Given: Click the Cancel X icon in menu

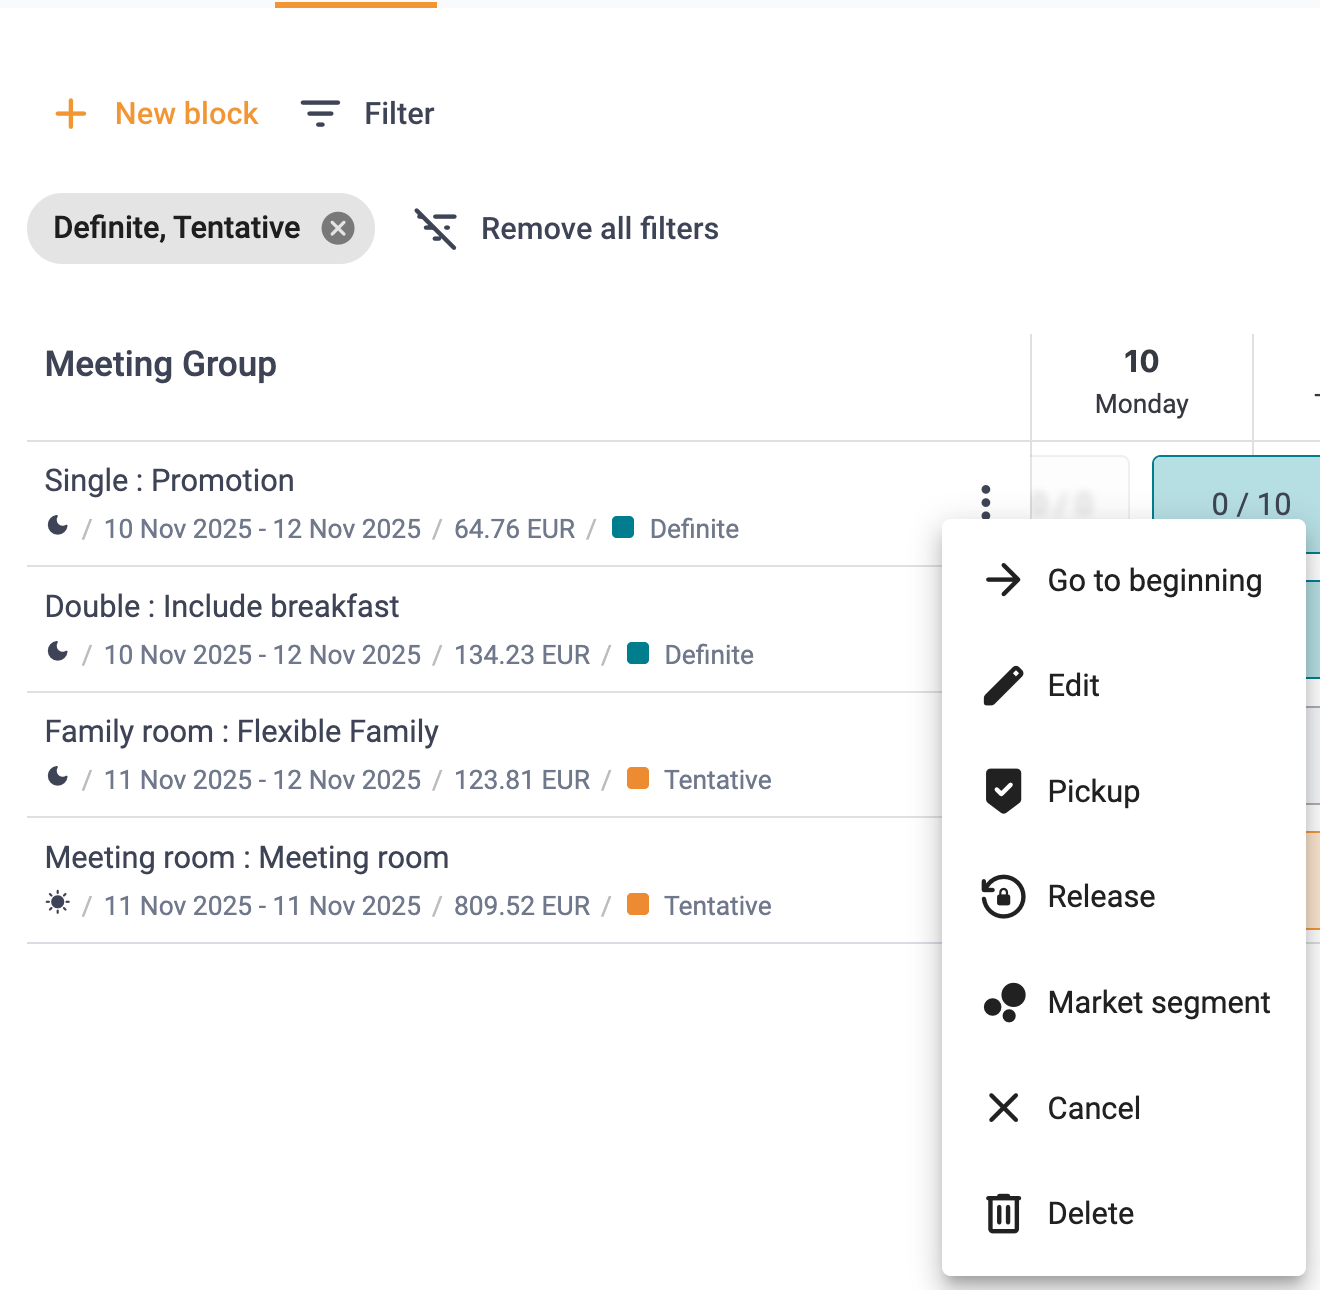Looking at the screenshot, I should (1003, 1108).
